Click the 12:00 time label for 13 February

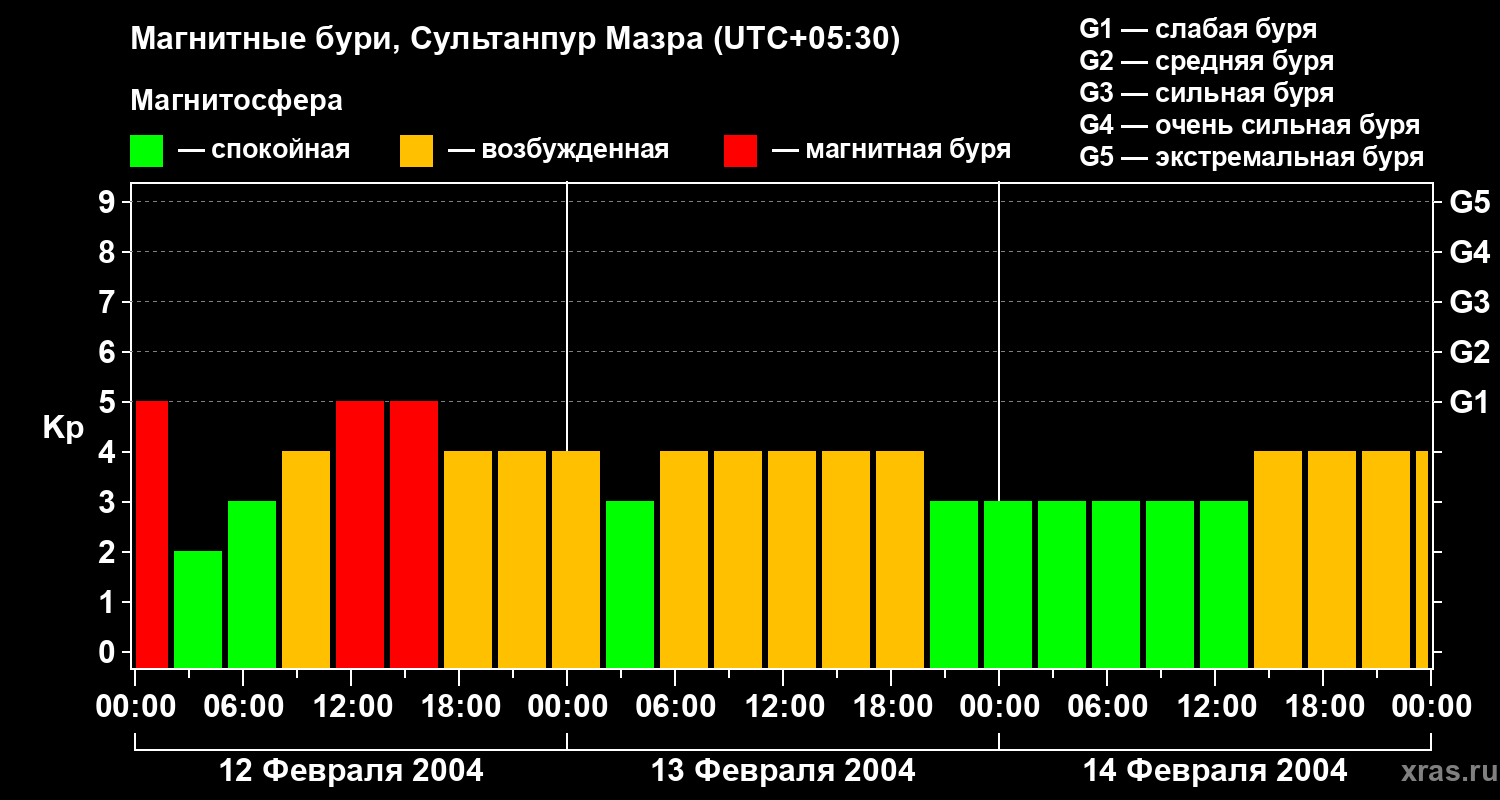(783, 706)
